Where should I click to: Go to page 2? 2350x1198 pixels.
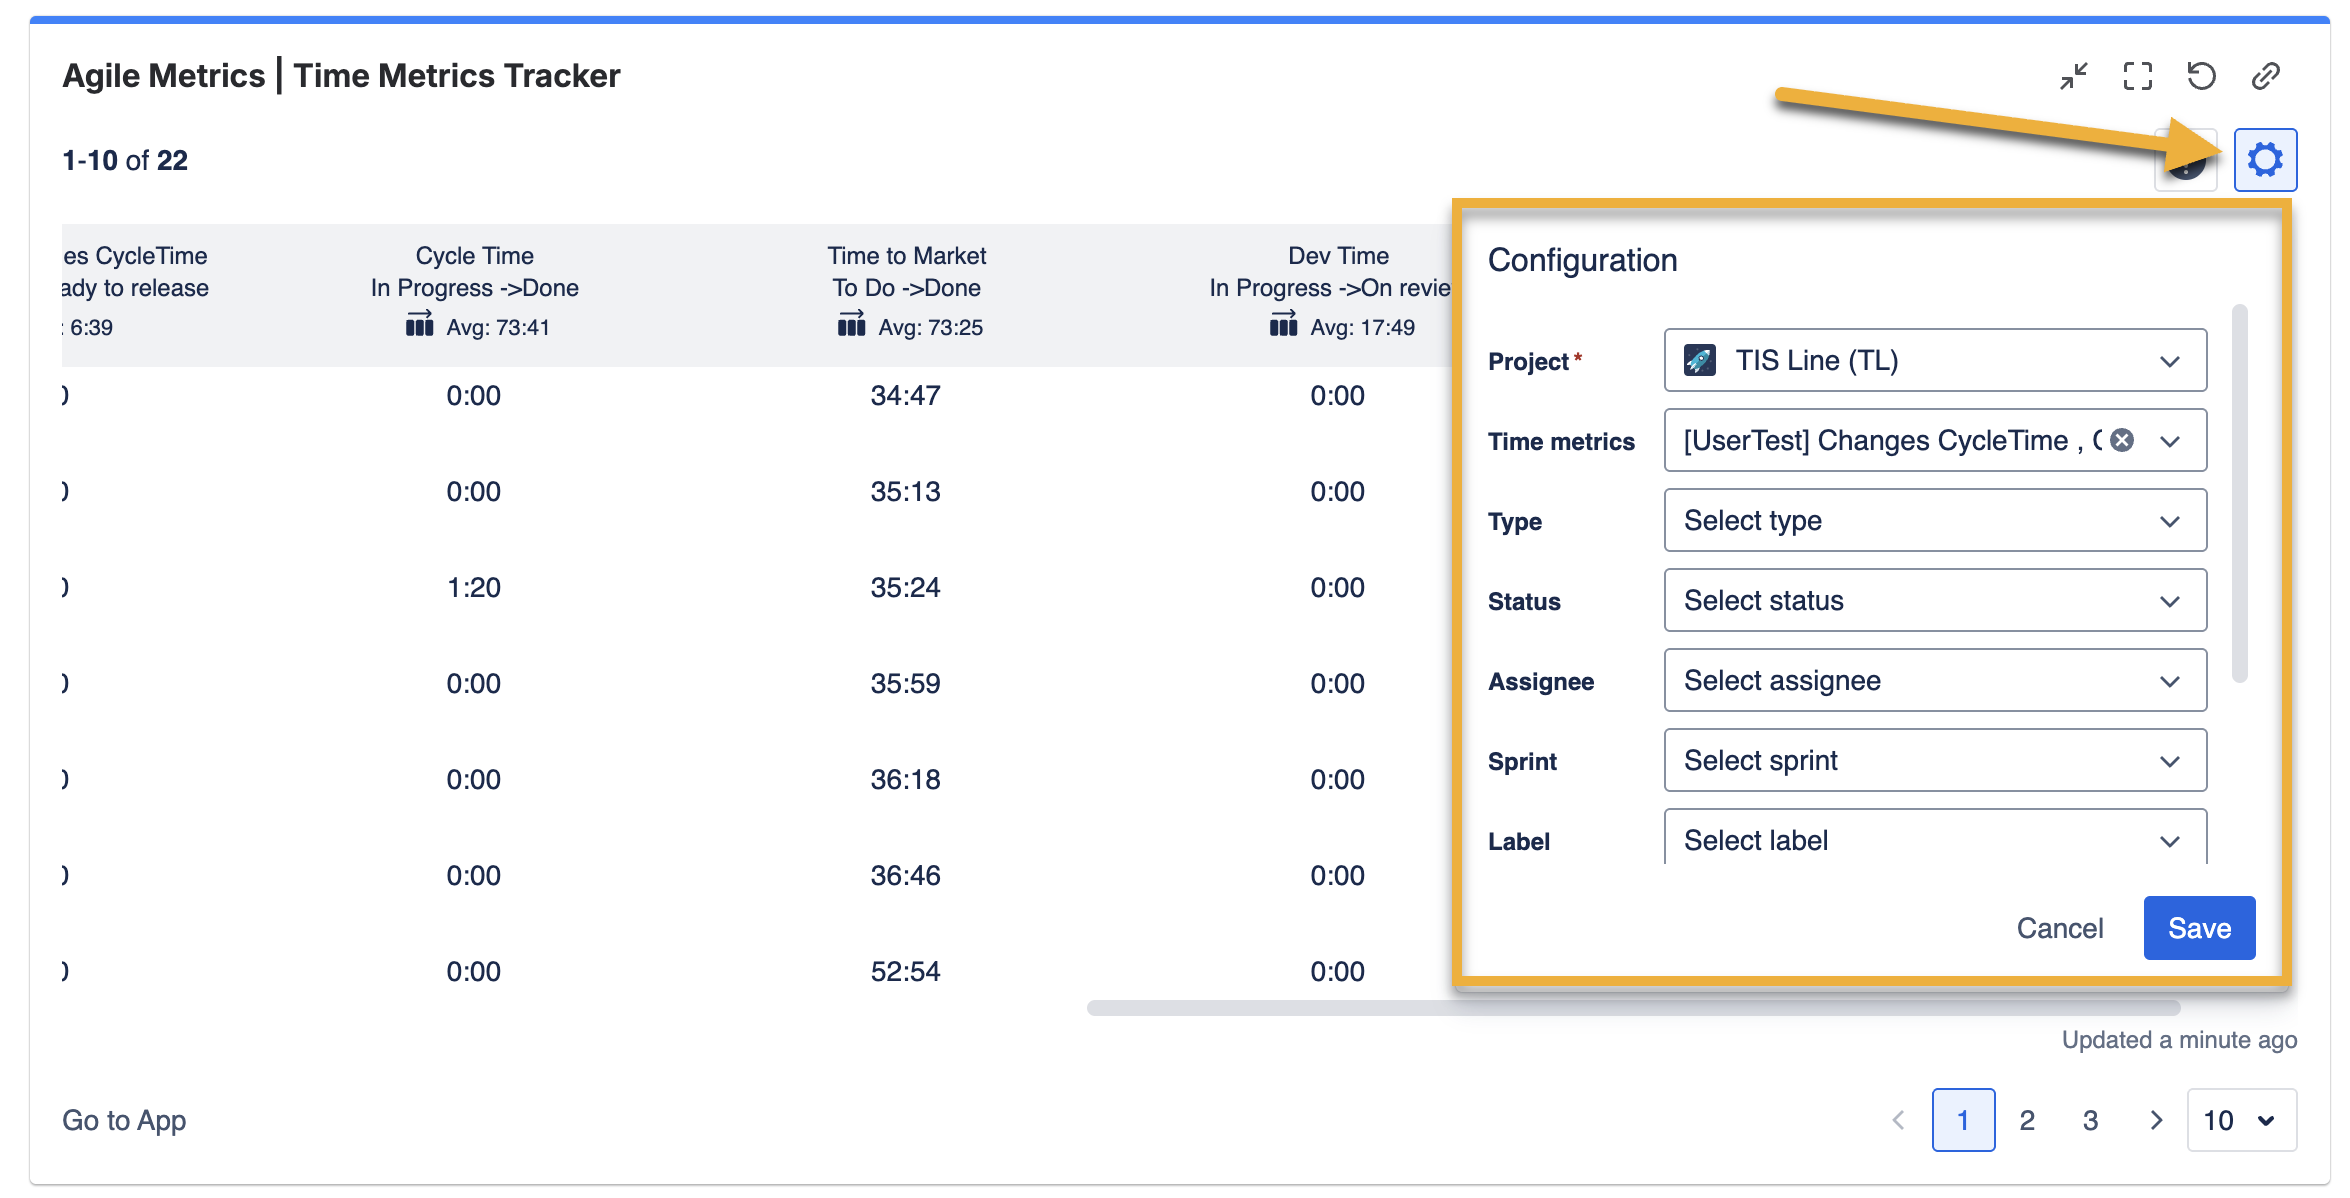coord(2027,1120)
